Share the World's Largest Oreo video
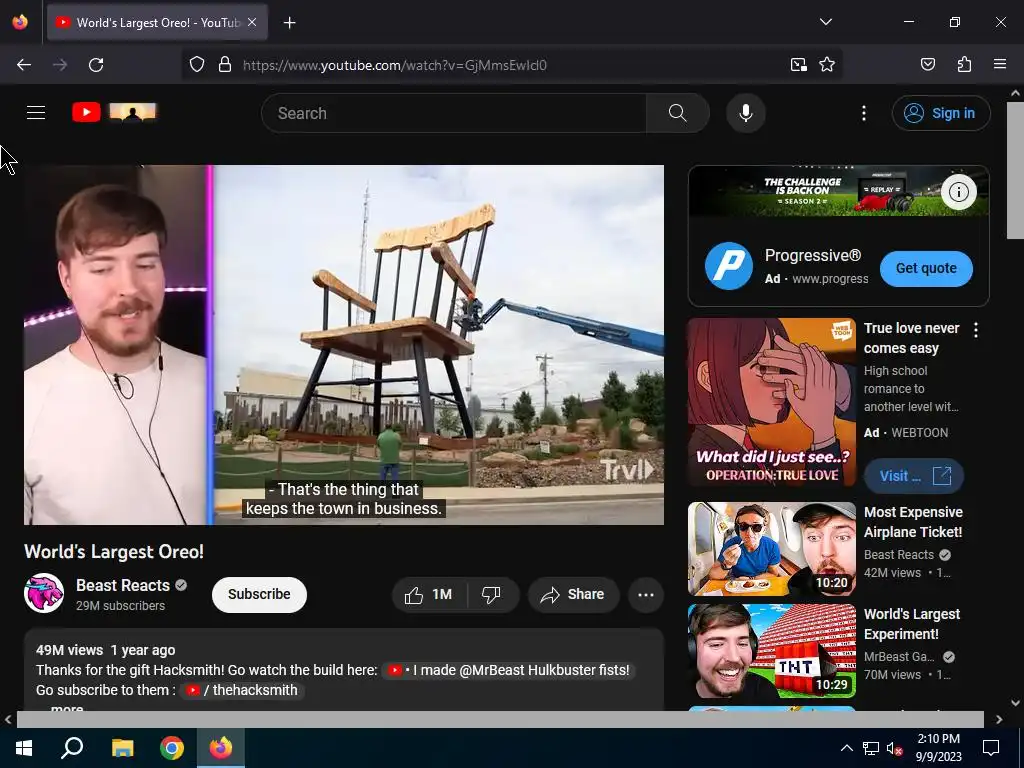1024x768 pixels. (573, 595)
